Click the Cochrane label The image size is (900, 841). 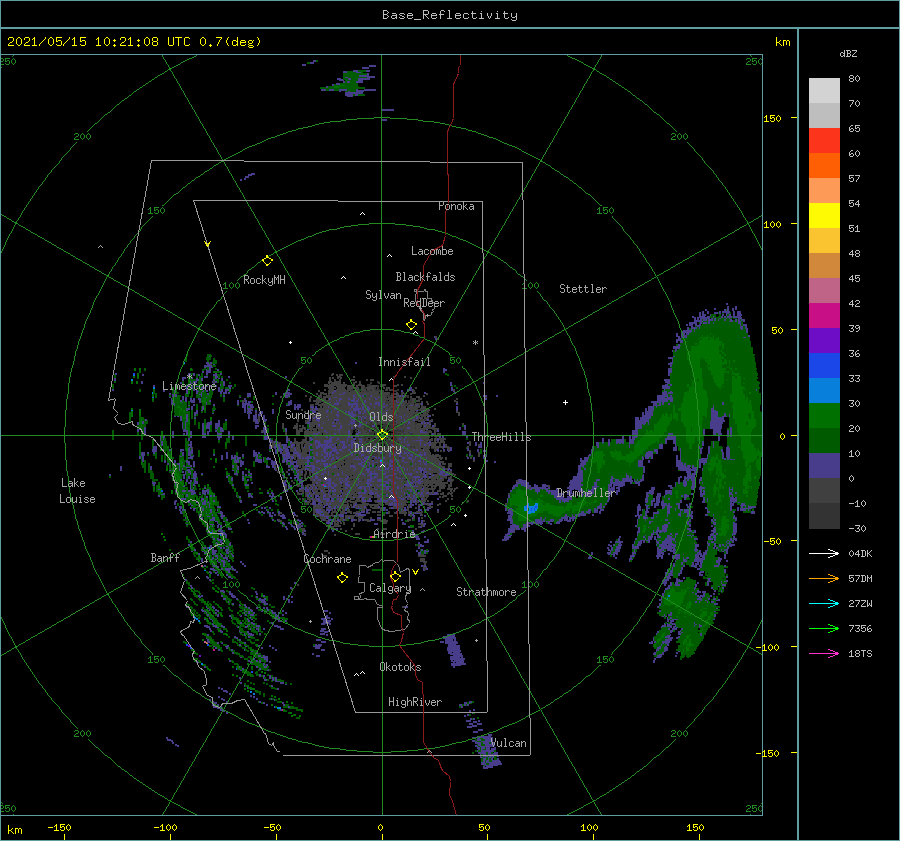coord(327,559)
